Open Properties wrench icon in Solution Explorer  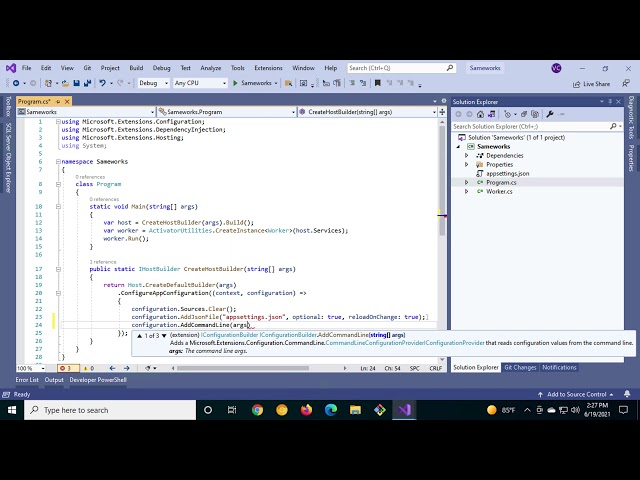coord(550,114)
